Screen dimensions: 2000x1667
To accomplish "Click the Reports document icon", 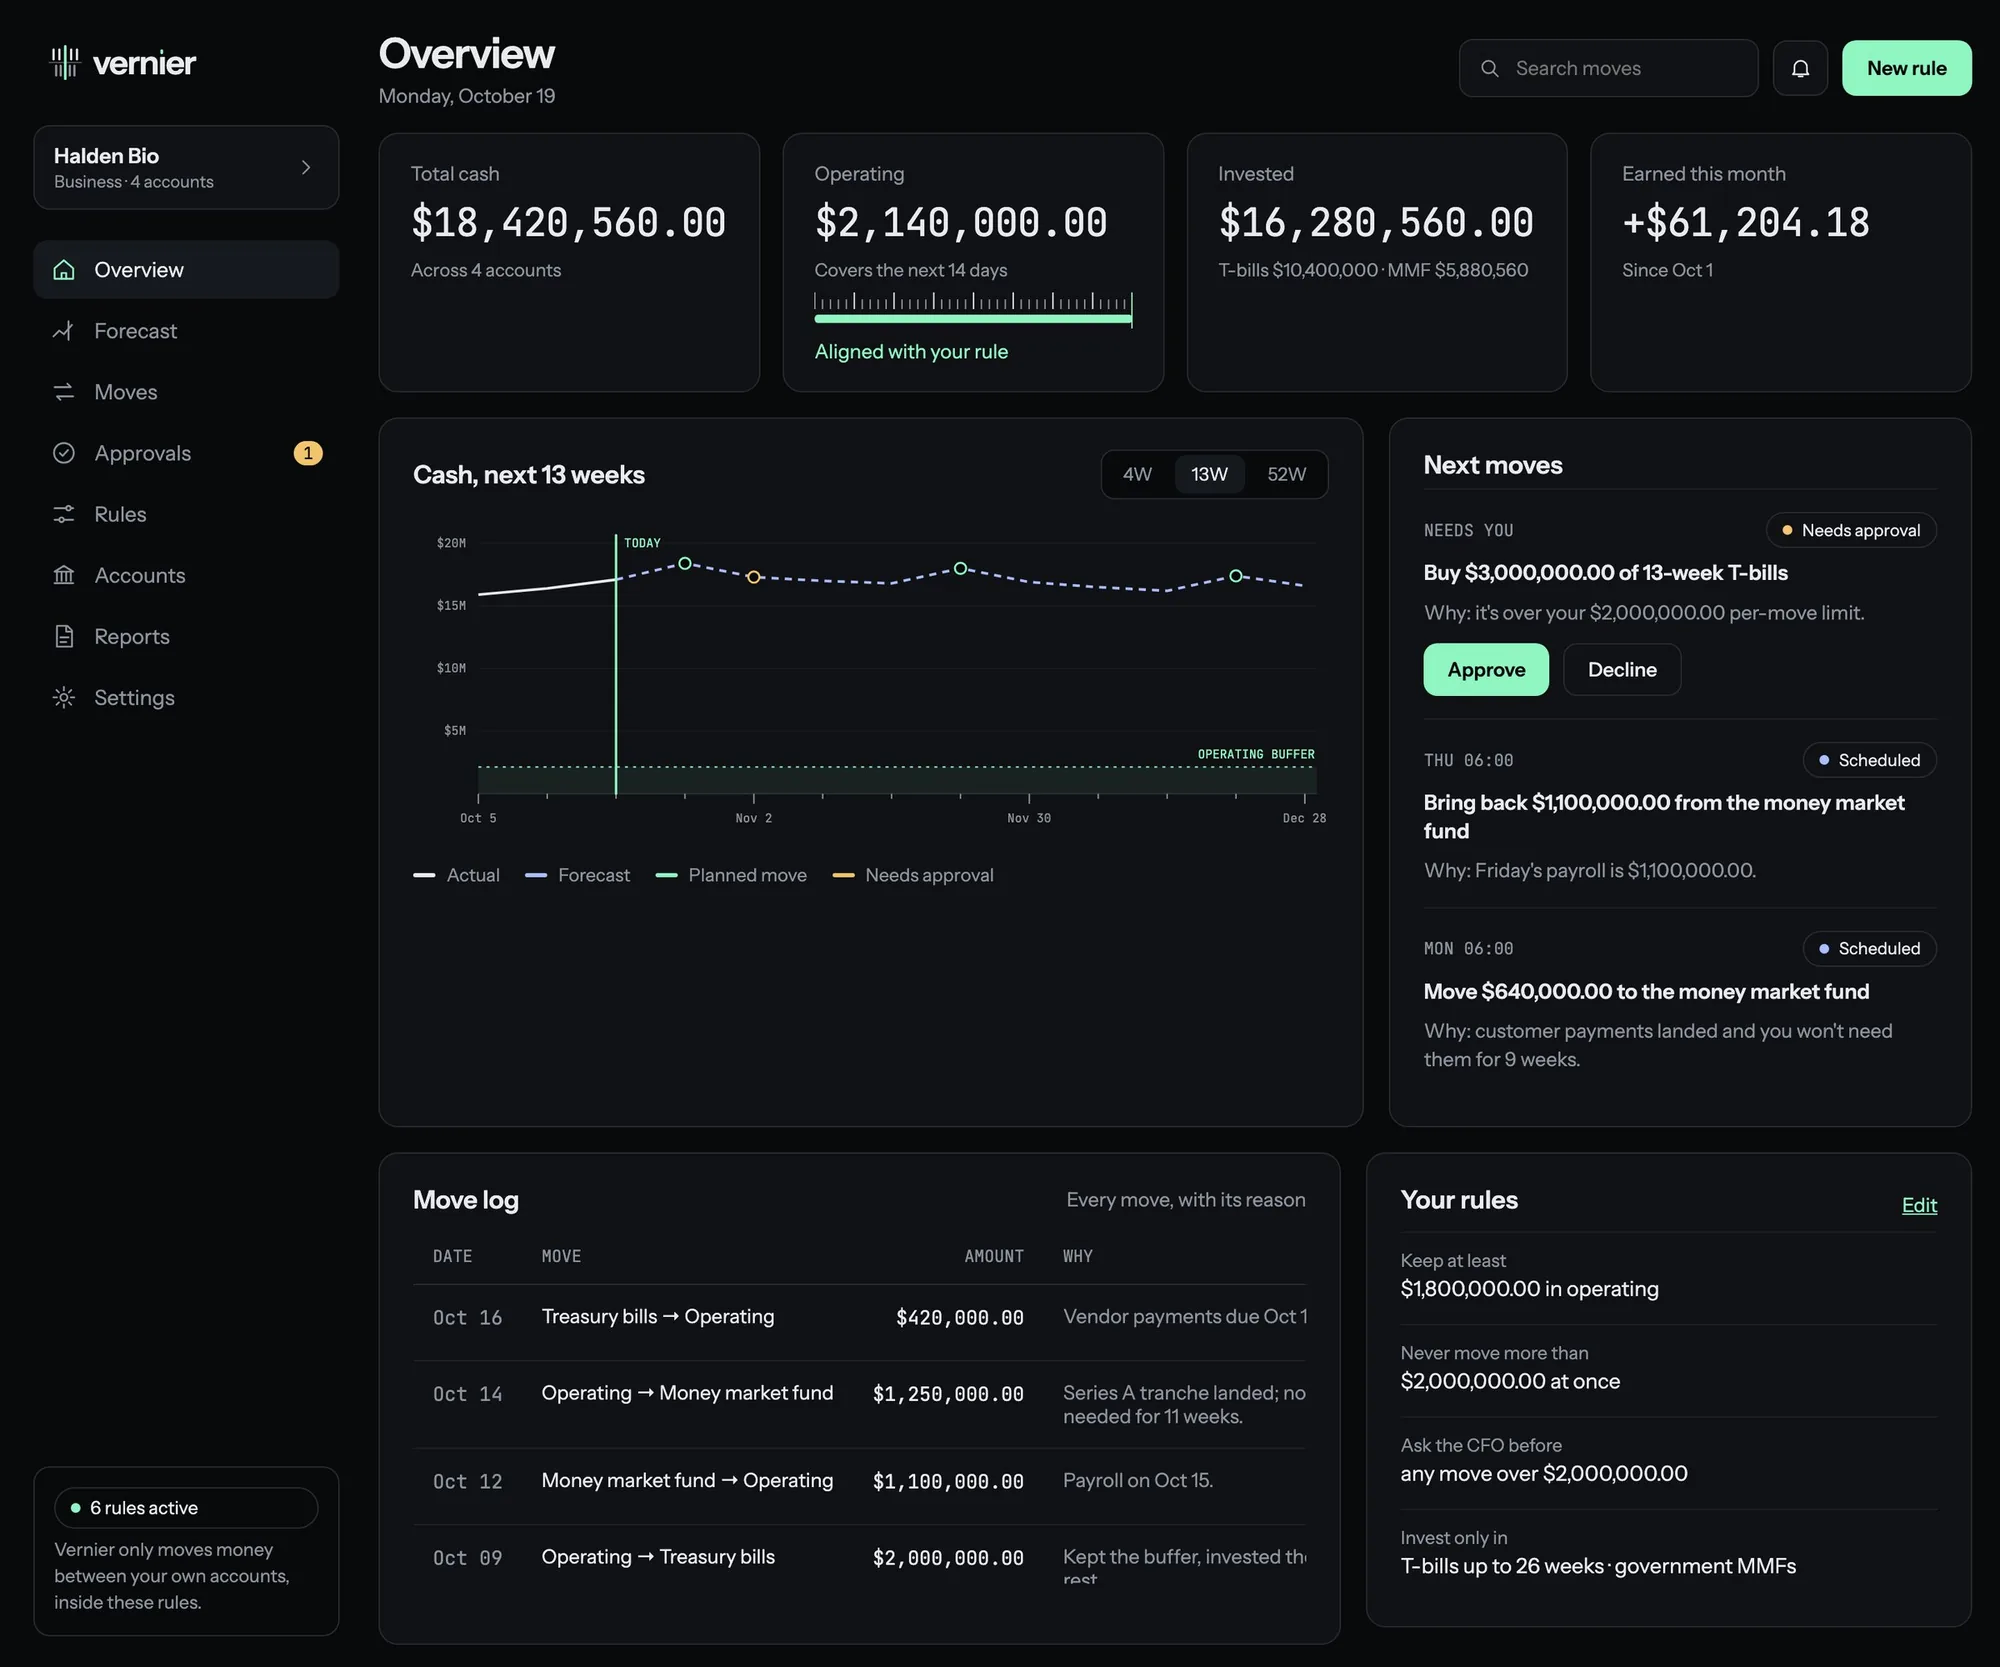I will (64, 636).
